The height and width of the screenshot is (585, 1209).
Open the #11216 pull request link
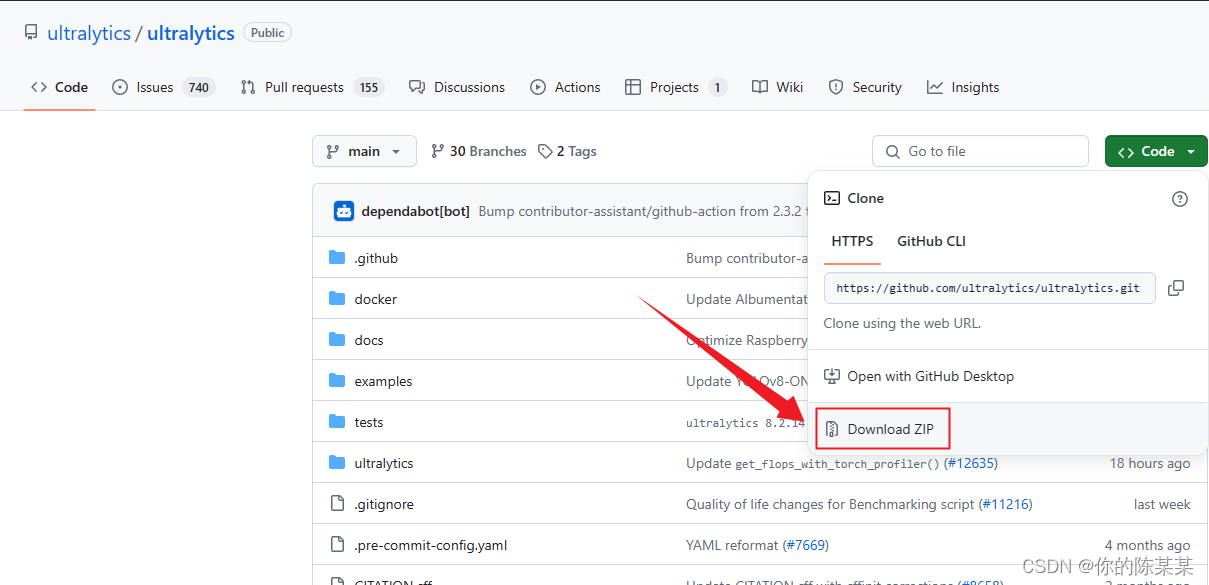(x=1005, y=504)
